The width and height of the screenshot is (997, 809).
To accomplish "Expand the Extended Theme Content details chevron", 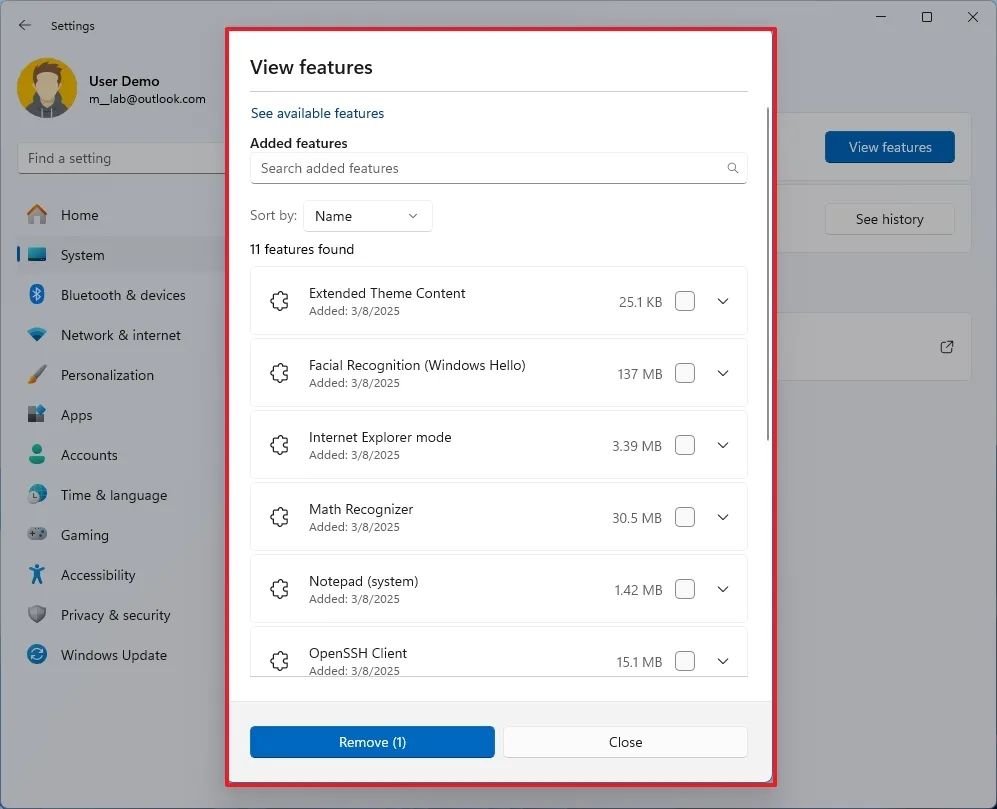I will pyautogui.click(x=723, y=301).
